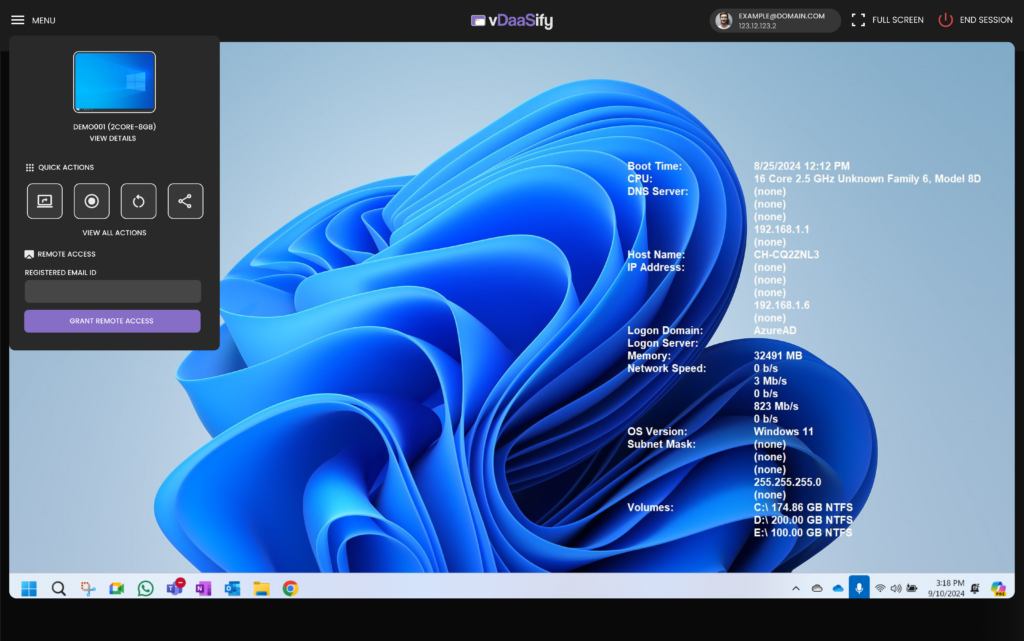Open the hamburger Menu in top bar
Viewport: 1024px width, 641px height.
(18, 20)
